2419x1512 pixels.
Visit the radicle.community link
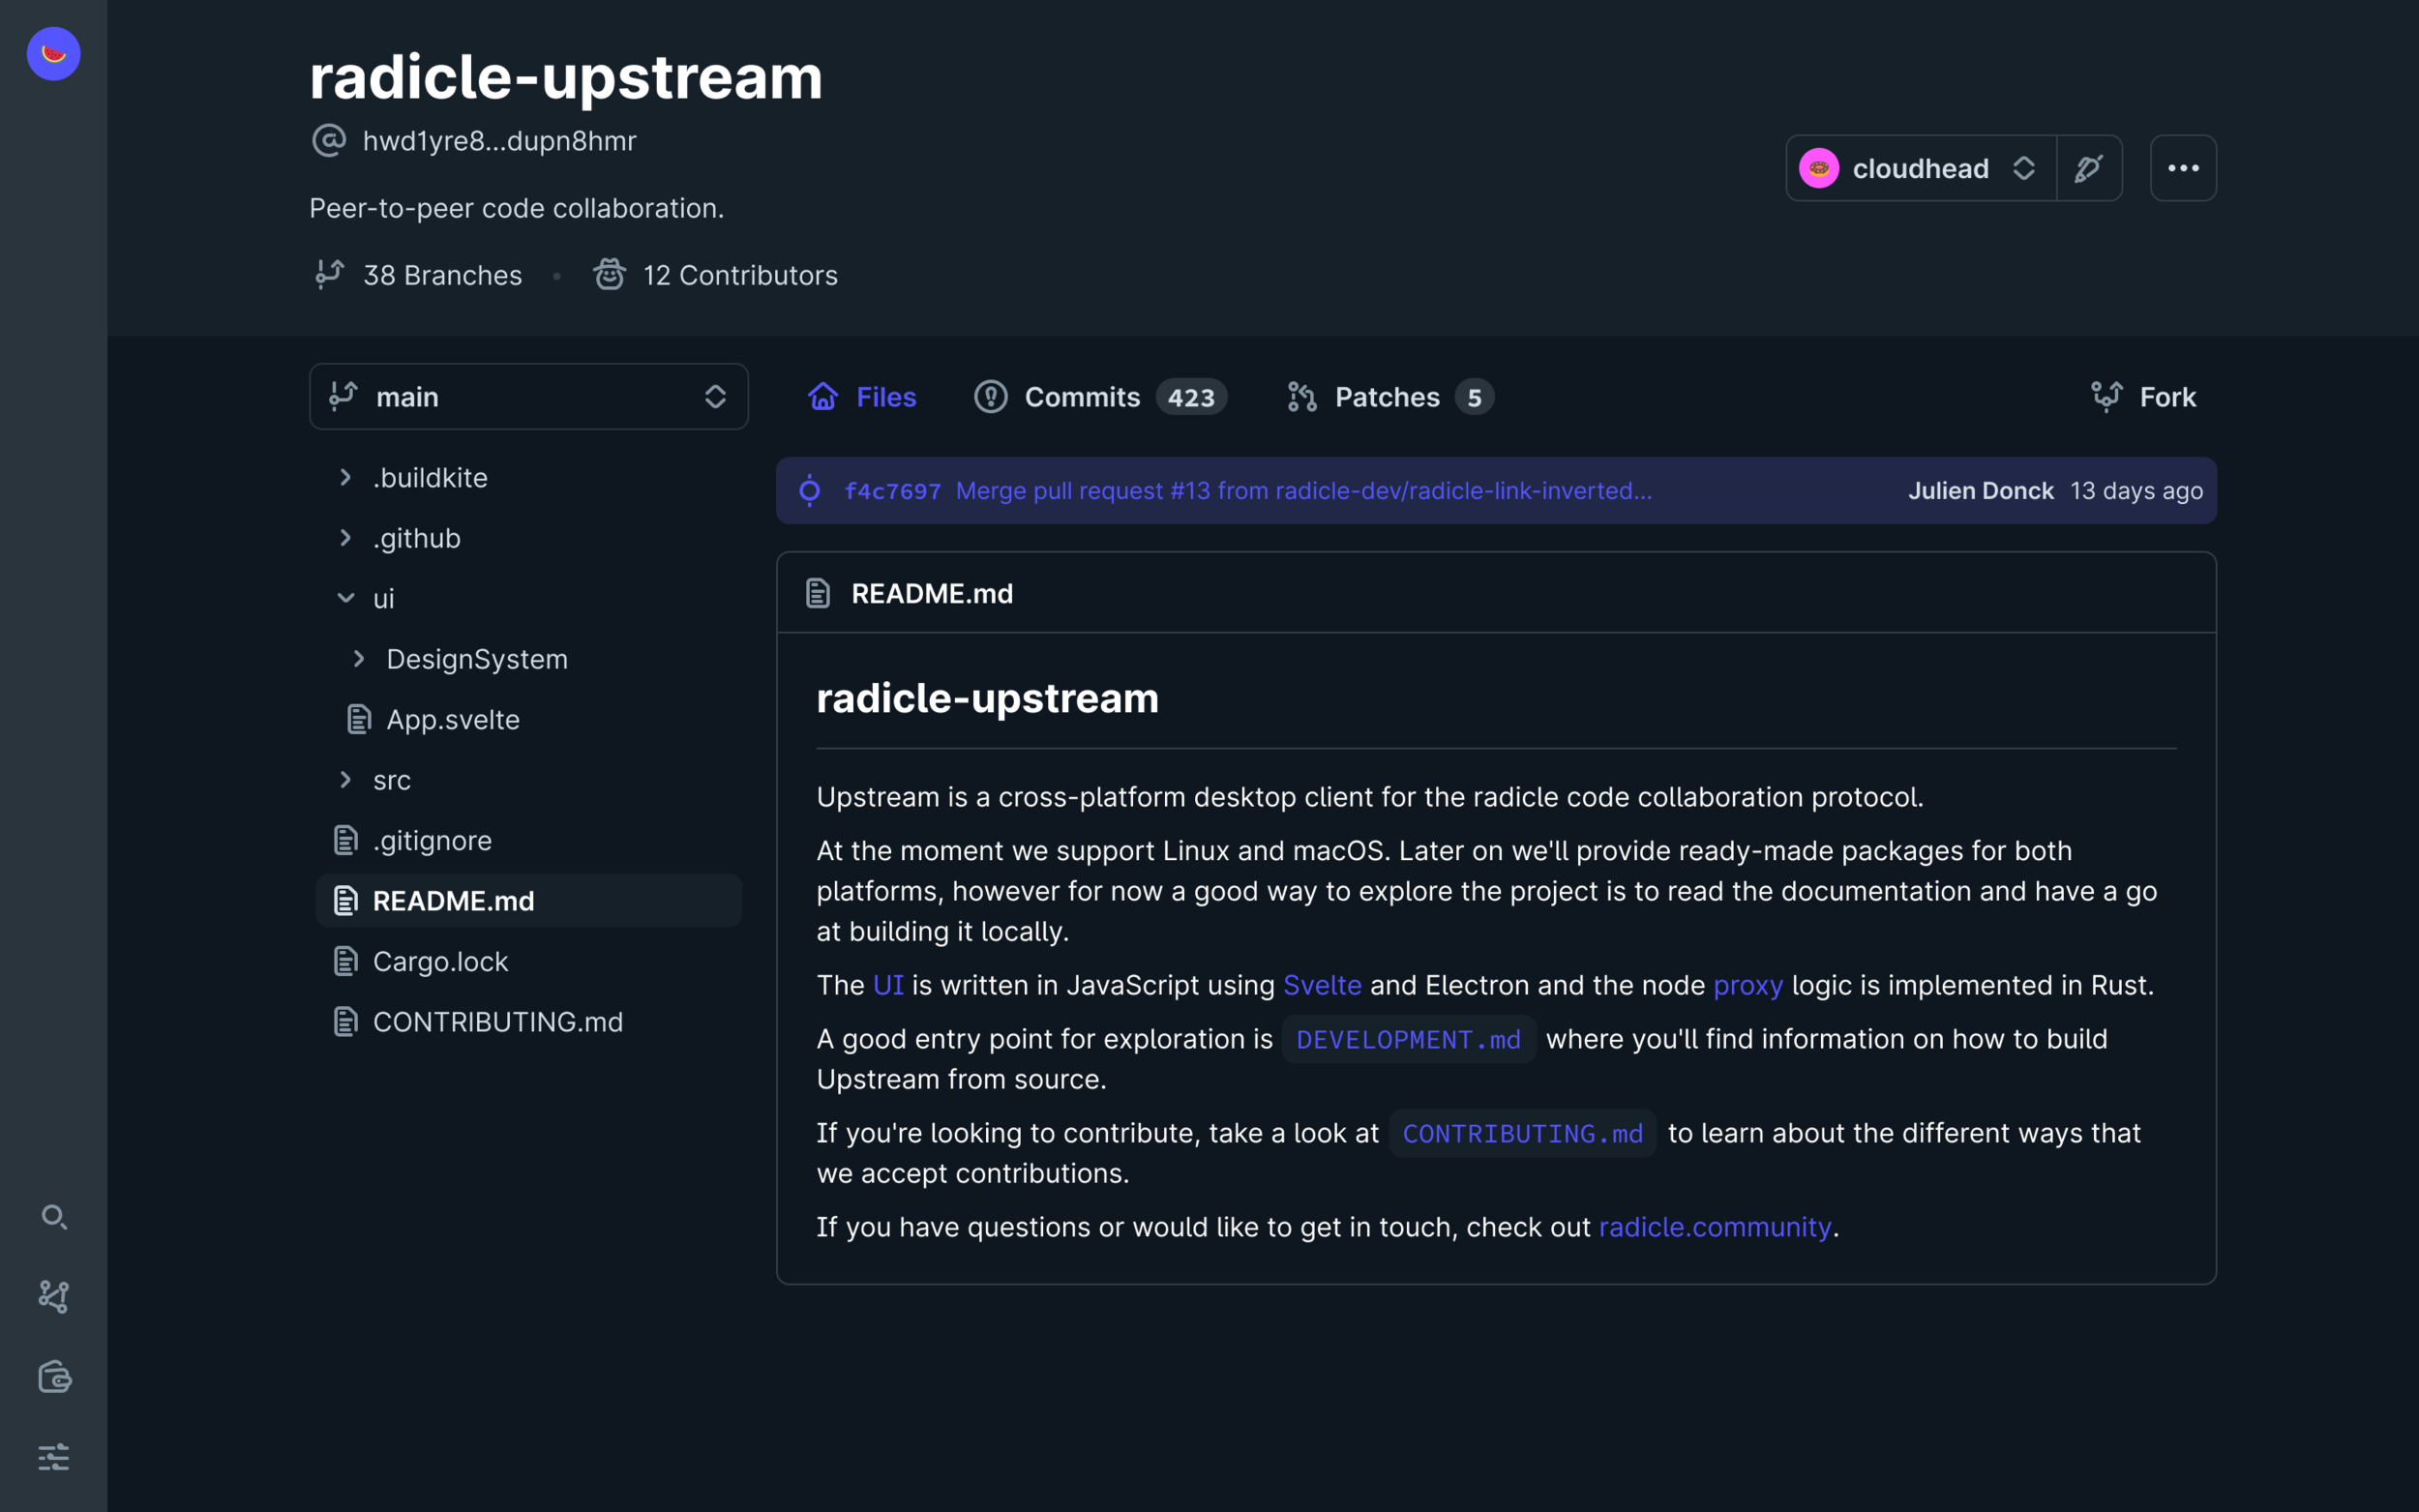point(1714,1226)
